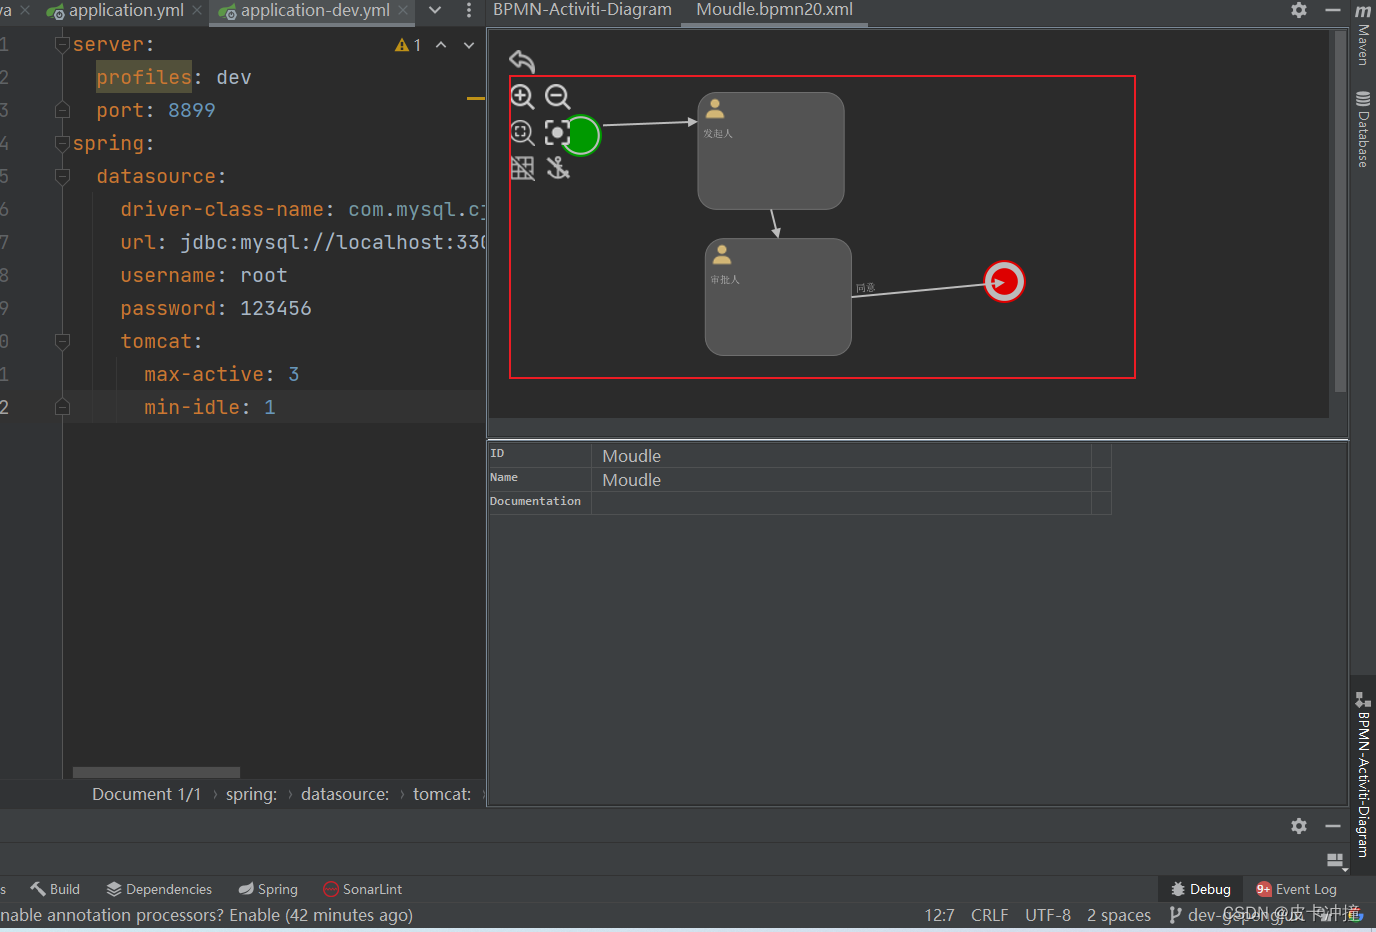Collapse the server: block fold marker
The width and height of the screenshot is (1376, 932).
pyautogui.click(x=62, y=44)
